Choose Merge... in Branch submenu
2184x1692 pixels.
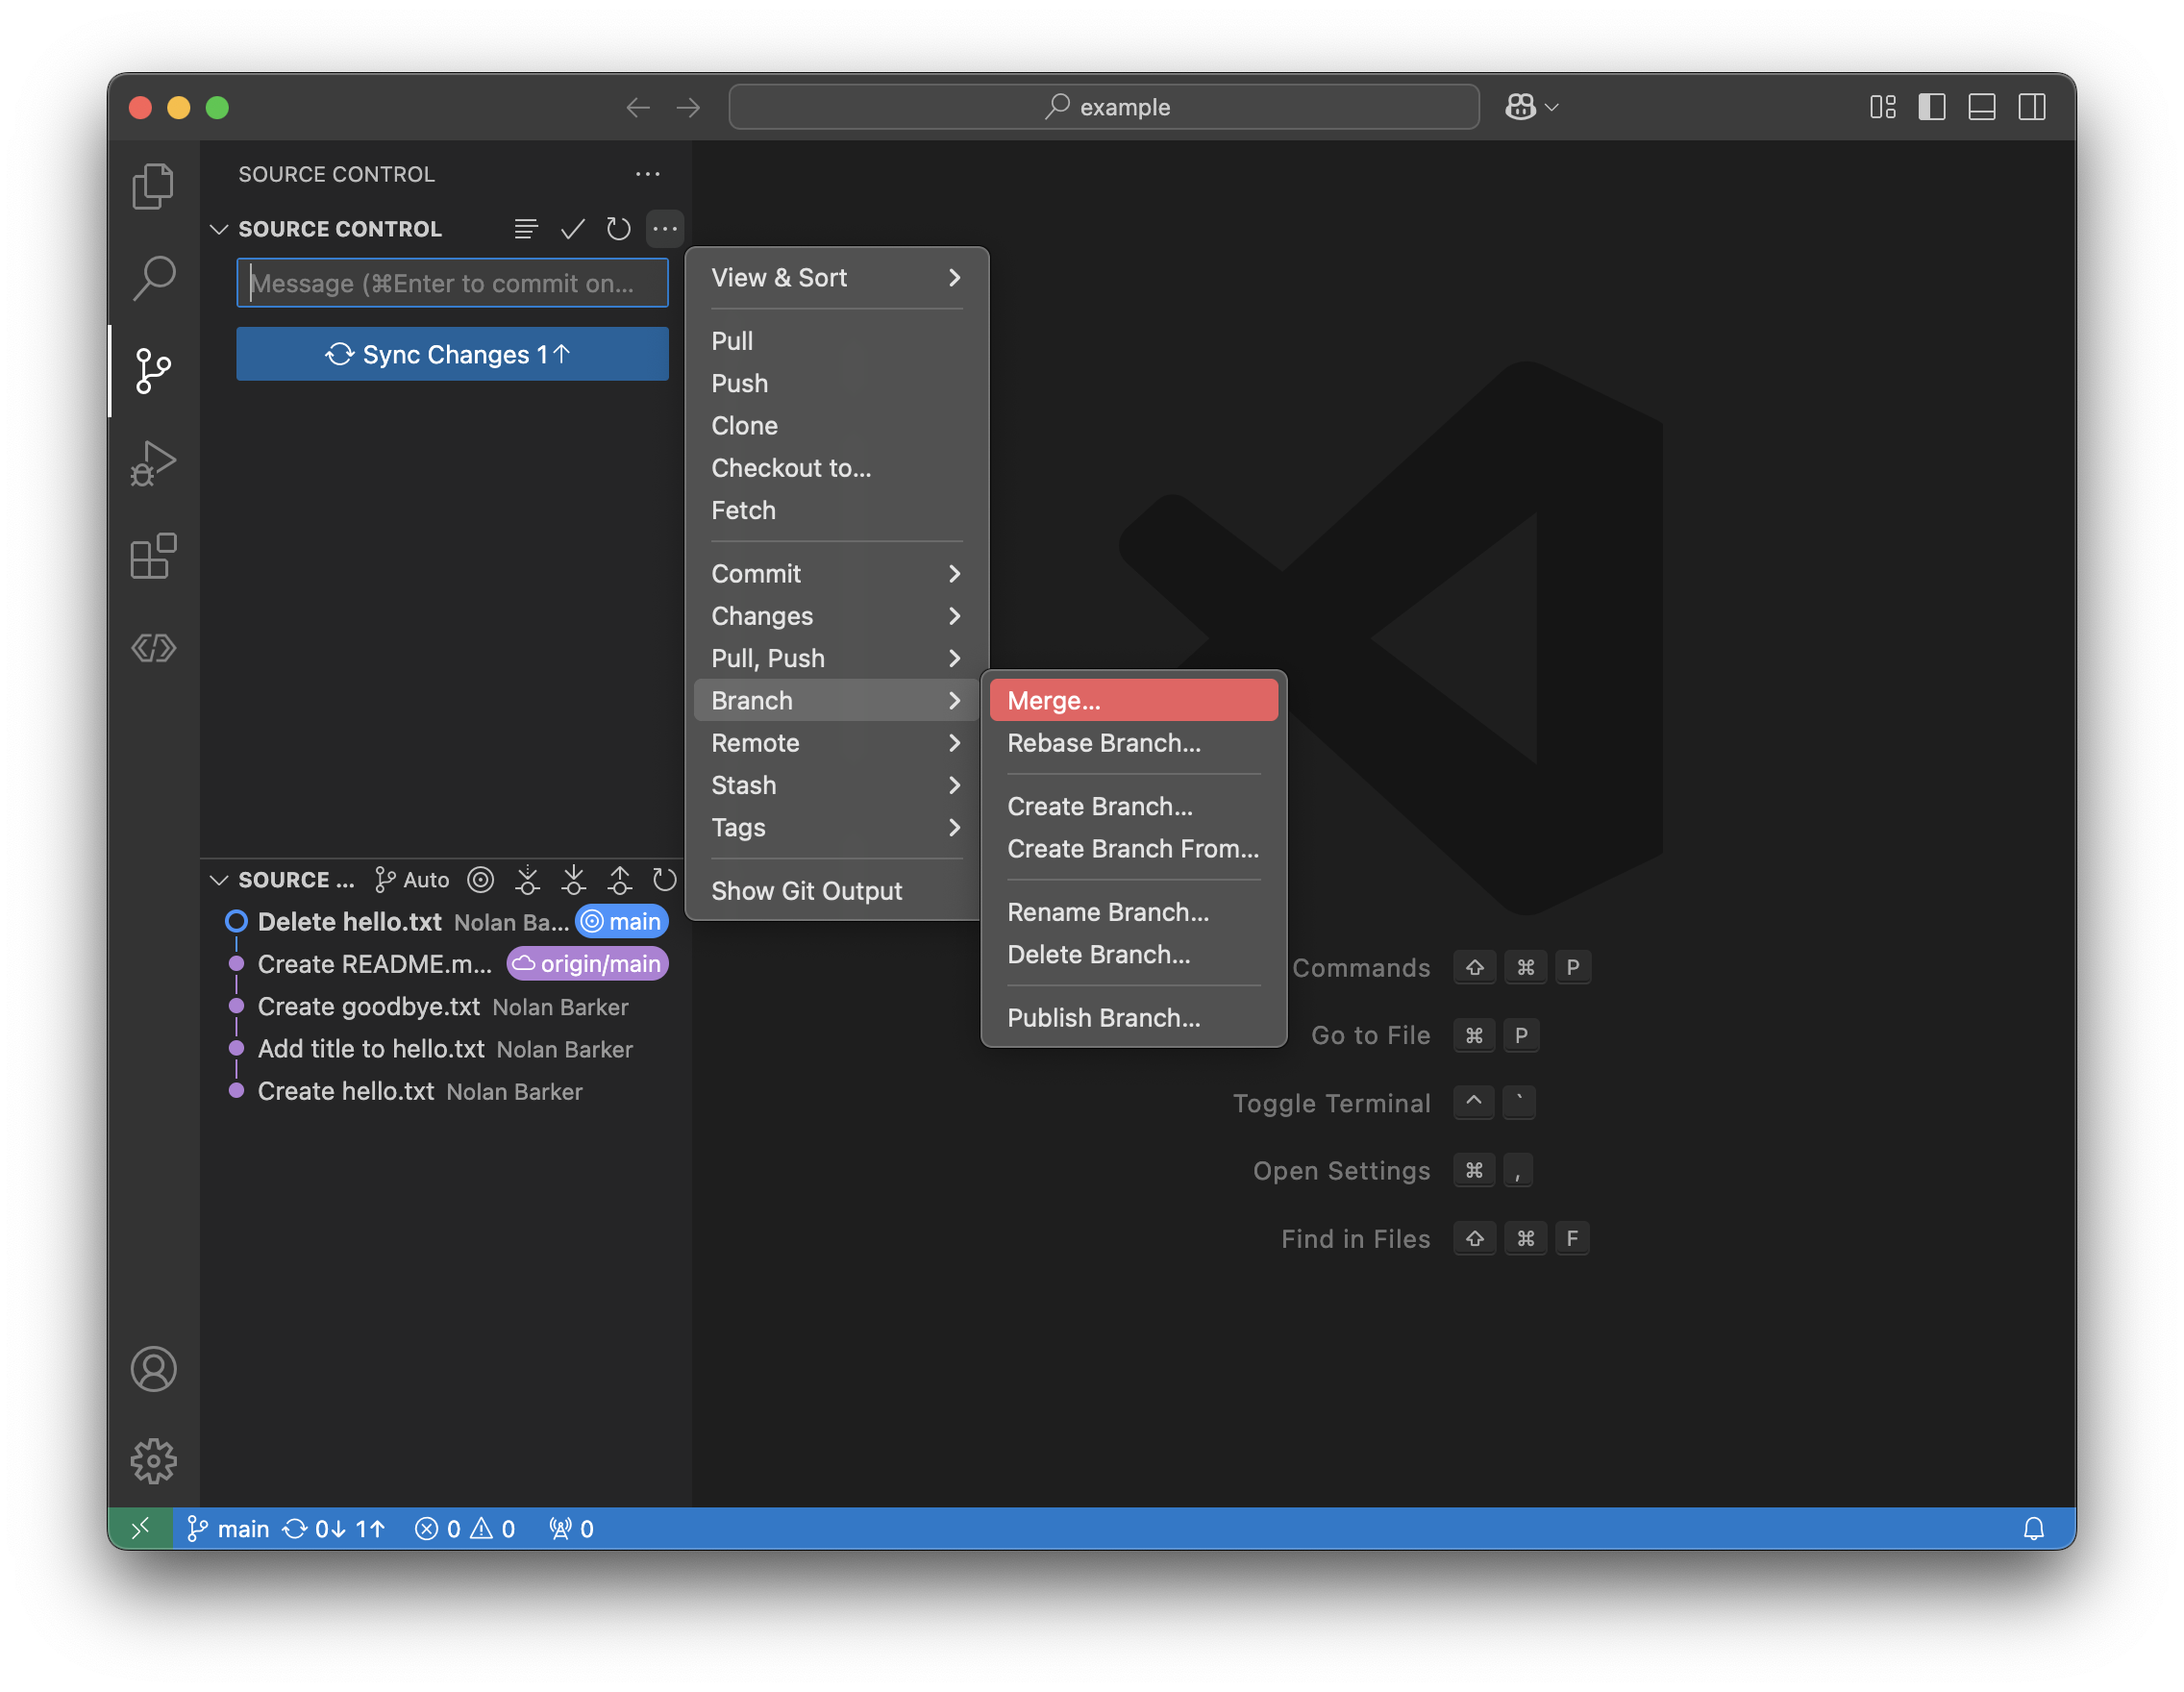(x=1133, y=700)
